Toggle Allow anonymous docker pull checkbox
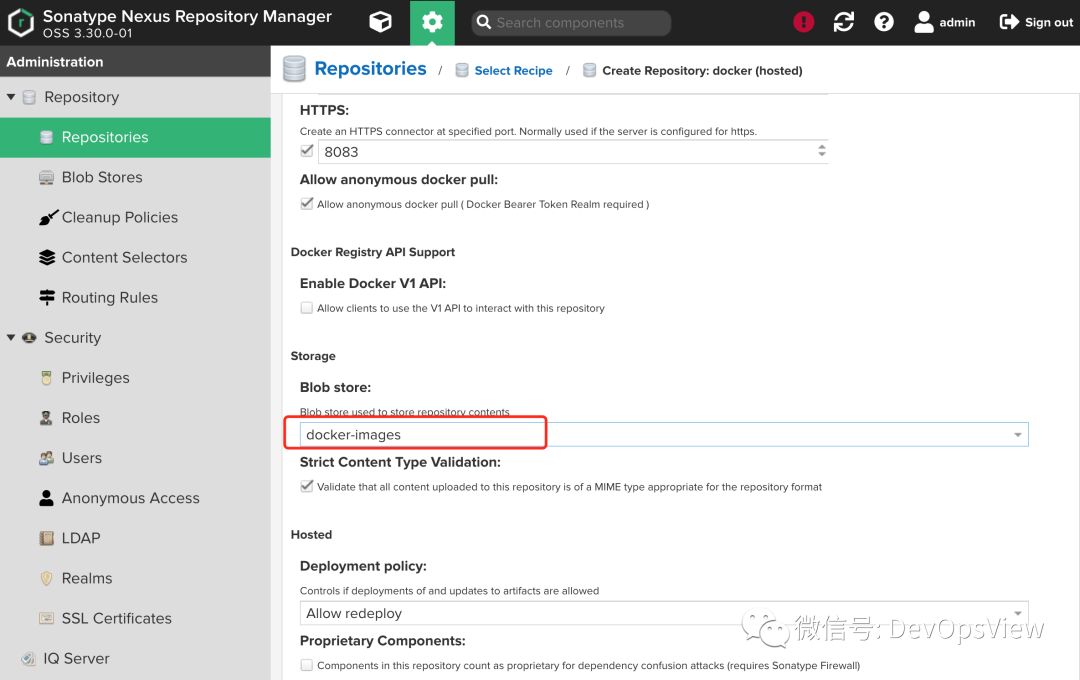This screenshot has width=1080, height=680. pyautogui.click(x=307, y=204)
